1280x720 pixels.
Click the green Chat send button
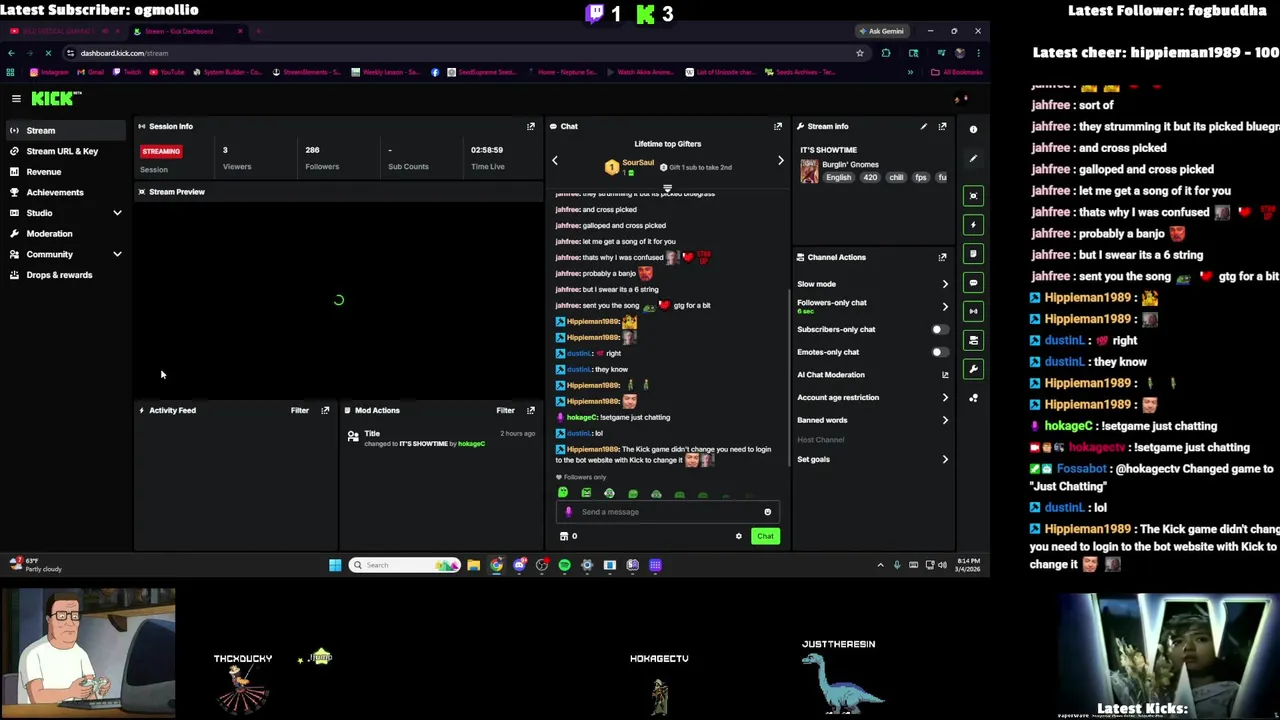[765, 536]
